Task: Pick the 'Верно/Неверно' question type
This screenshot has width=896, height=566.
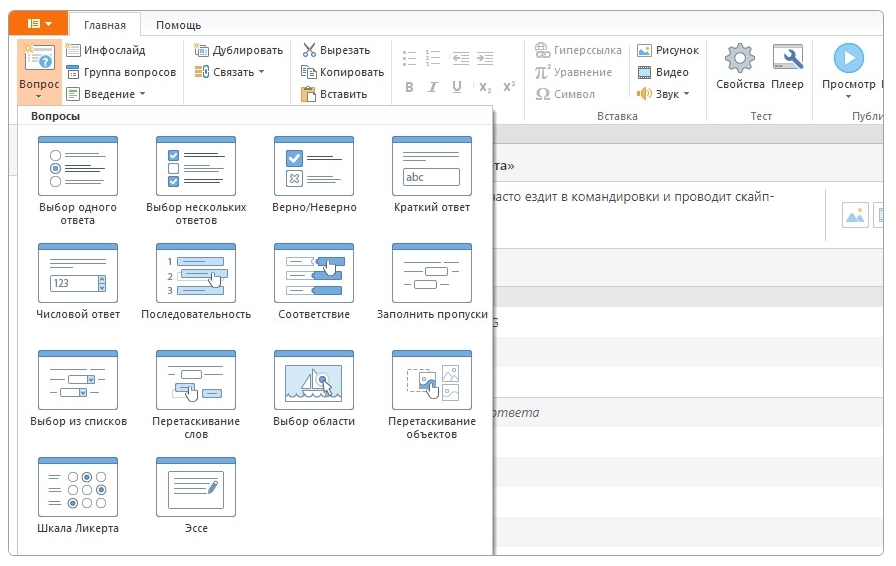Action: pyautogui.click(x=313, y=168)
